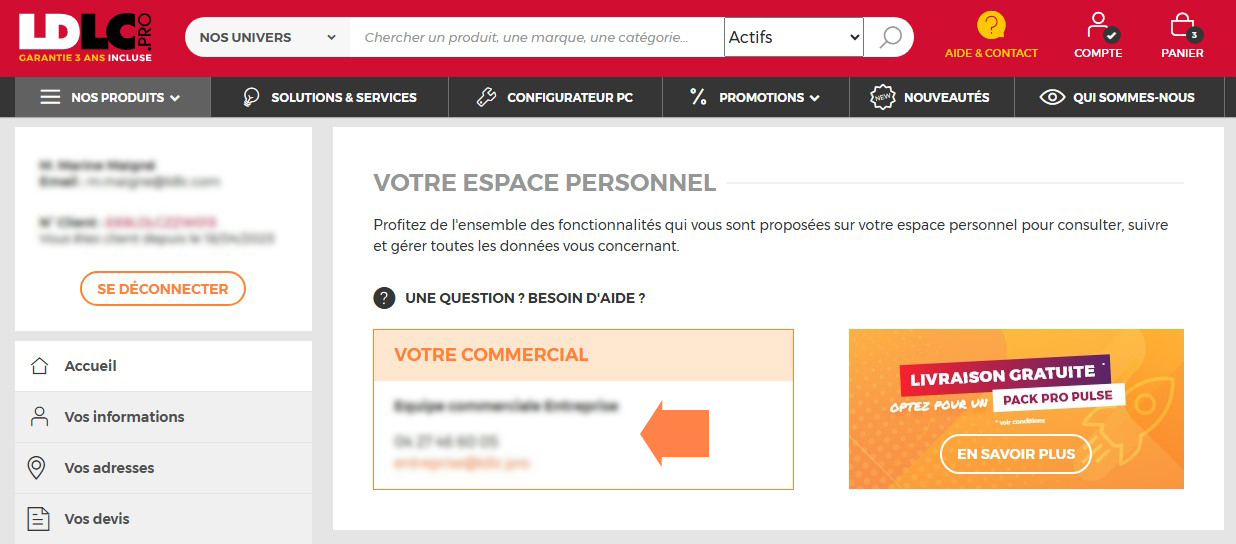Open the Nouveautés section
1236x544 pixels.
[931, 98]
